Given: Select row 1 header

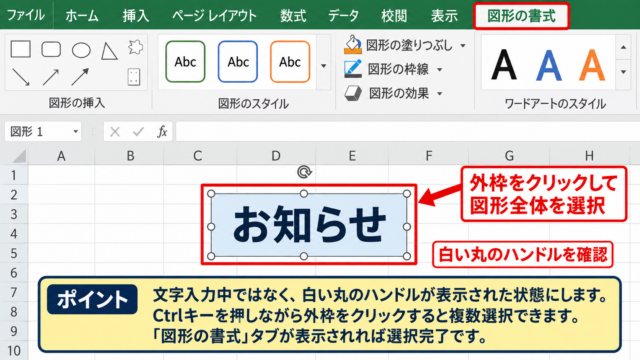Looking at the screenshot, I should 14,175.
